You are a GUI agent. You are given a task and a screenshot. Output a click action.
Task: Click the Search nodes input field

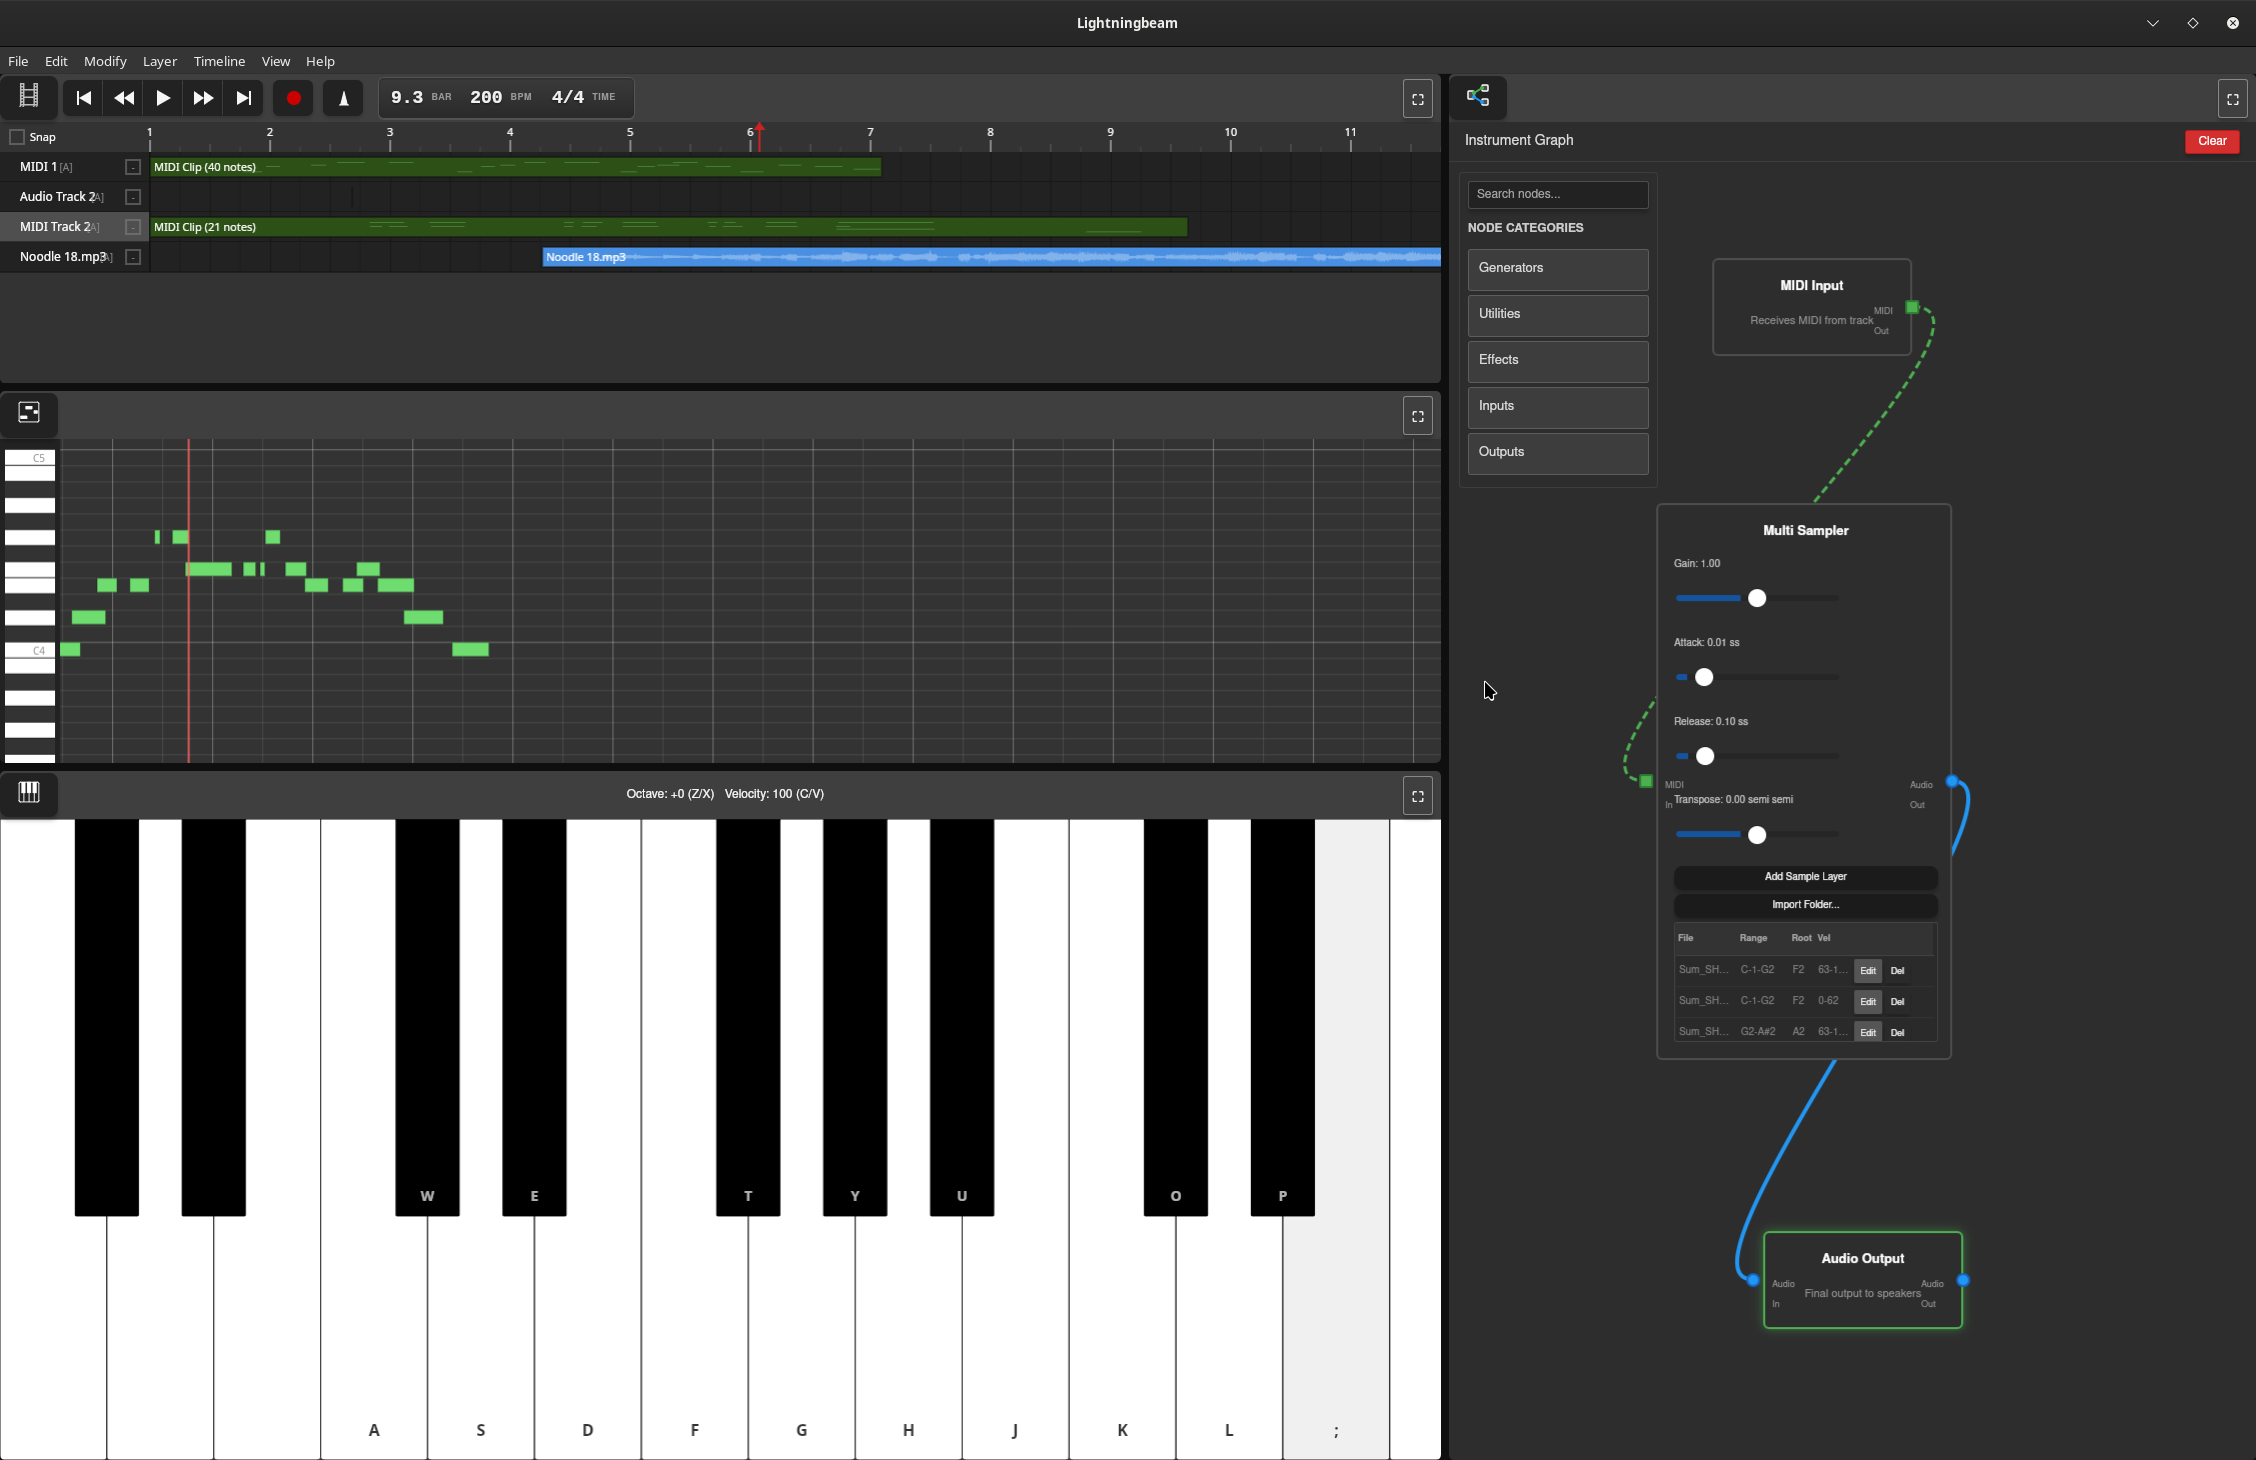click(x=1557, y=194)
